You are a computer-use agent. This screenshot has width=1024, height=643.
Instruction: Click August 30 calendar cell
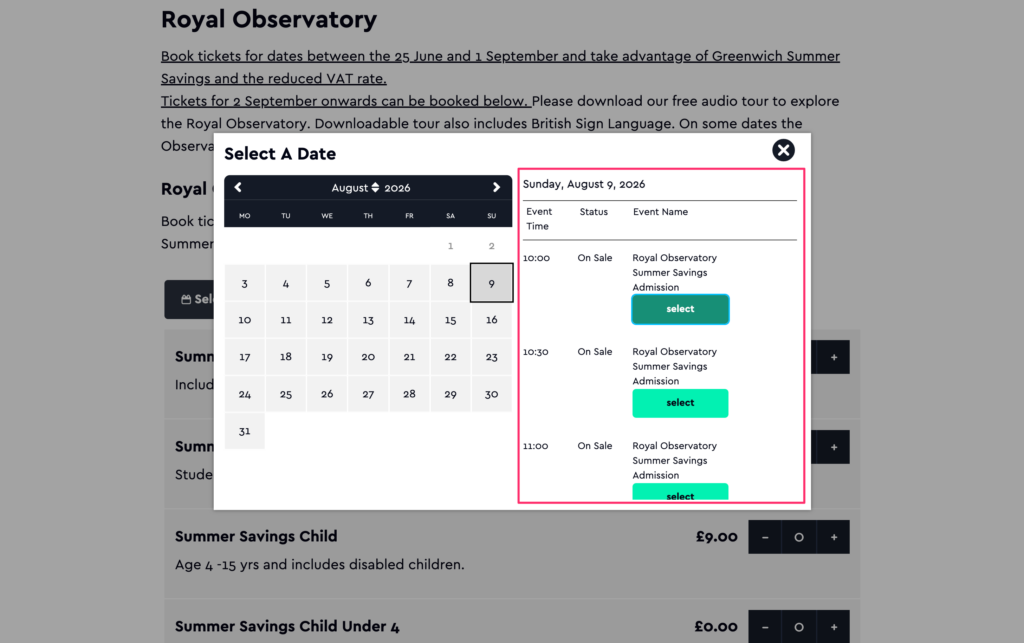click(x=491, y=394)
